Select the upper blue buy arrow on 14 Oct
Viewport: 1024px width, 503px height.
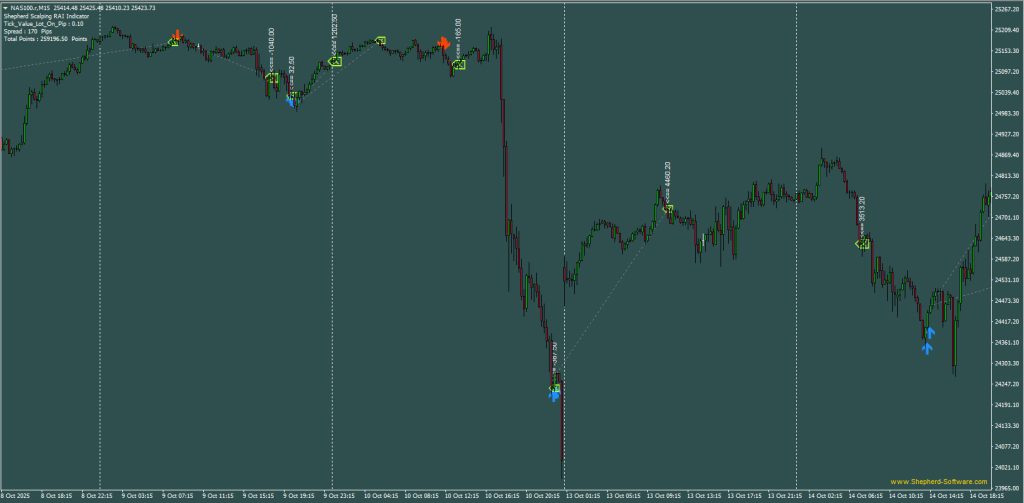(931, 333)
